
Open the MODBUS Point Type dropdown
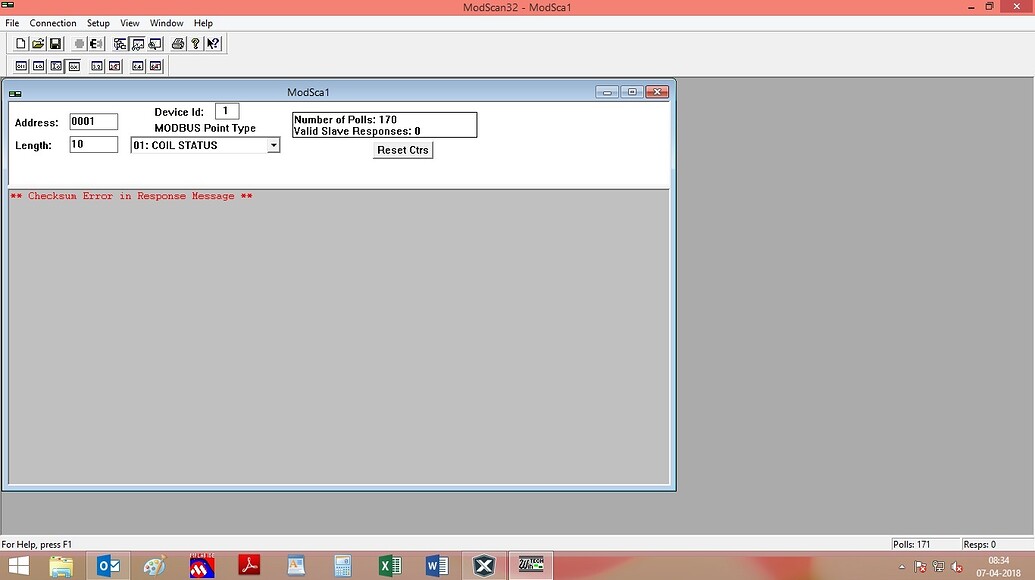[x=273, y=145]
